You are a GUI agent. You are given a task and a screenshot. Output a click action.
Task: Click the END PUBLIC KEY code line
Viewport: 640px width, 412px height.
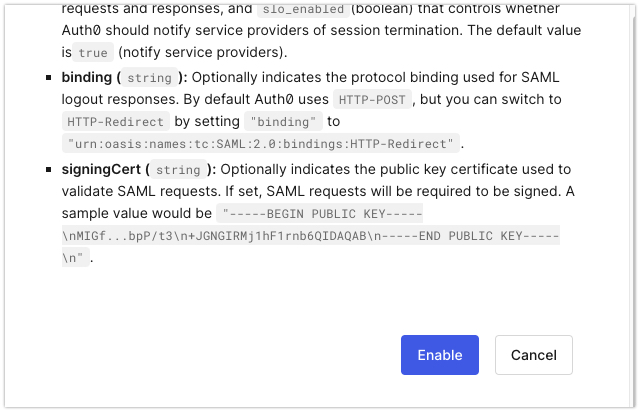(311, 236)
